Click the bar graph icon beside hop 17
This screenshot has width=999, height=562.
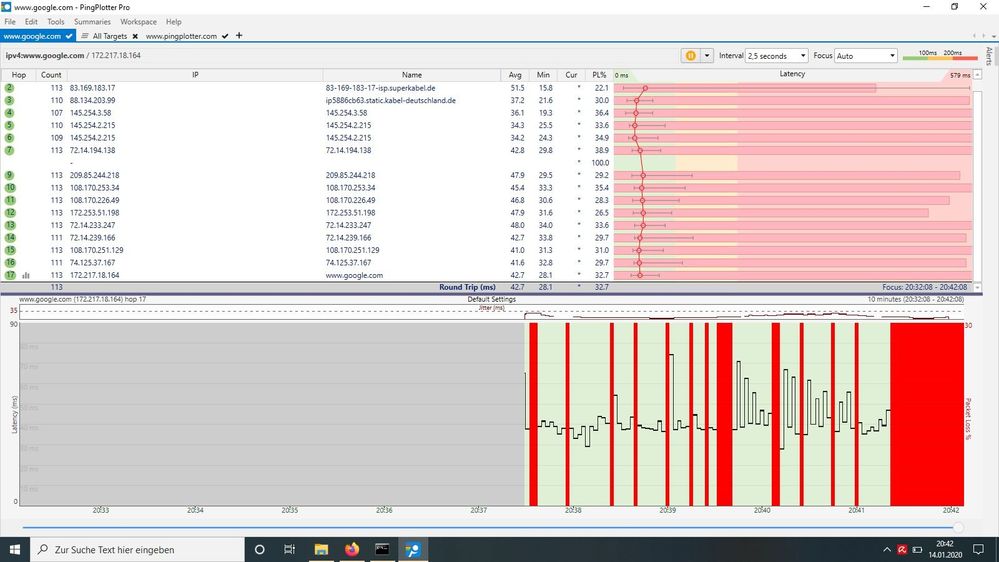tap(26, 275)
